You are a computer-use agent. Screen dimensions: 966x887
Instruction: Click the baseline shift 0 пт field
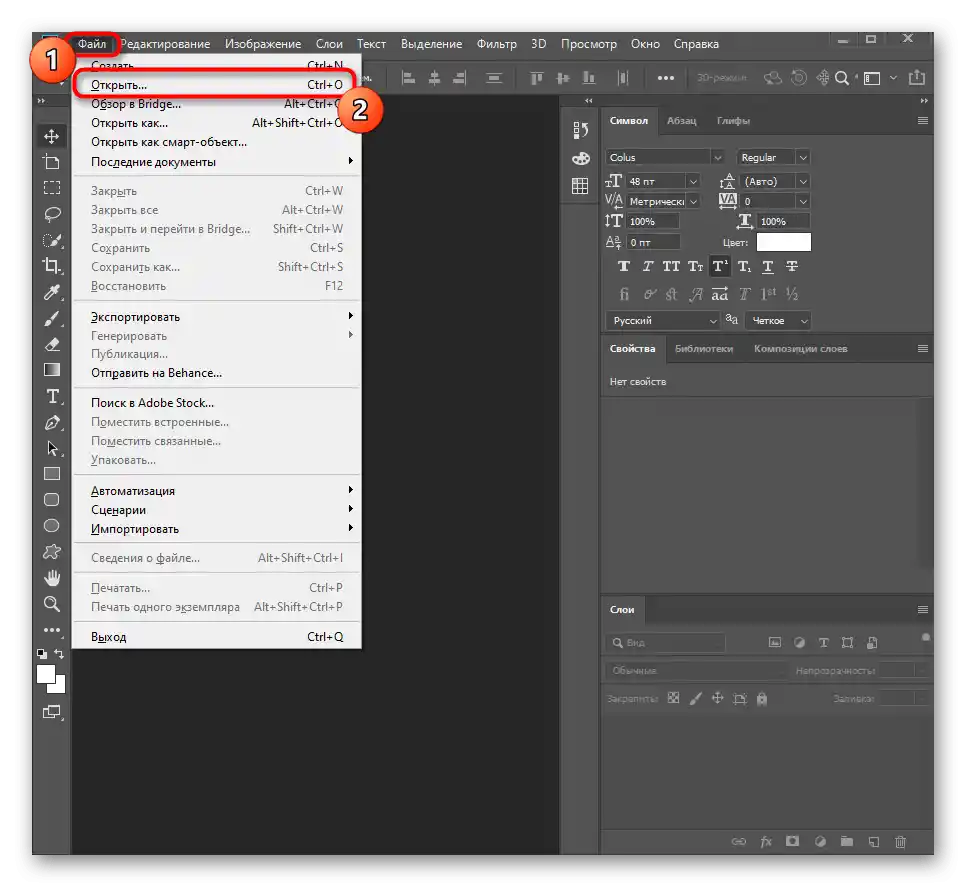click(652, 242)
